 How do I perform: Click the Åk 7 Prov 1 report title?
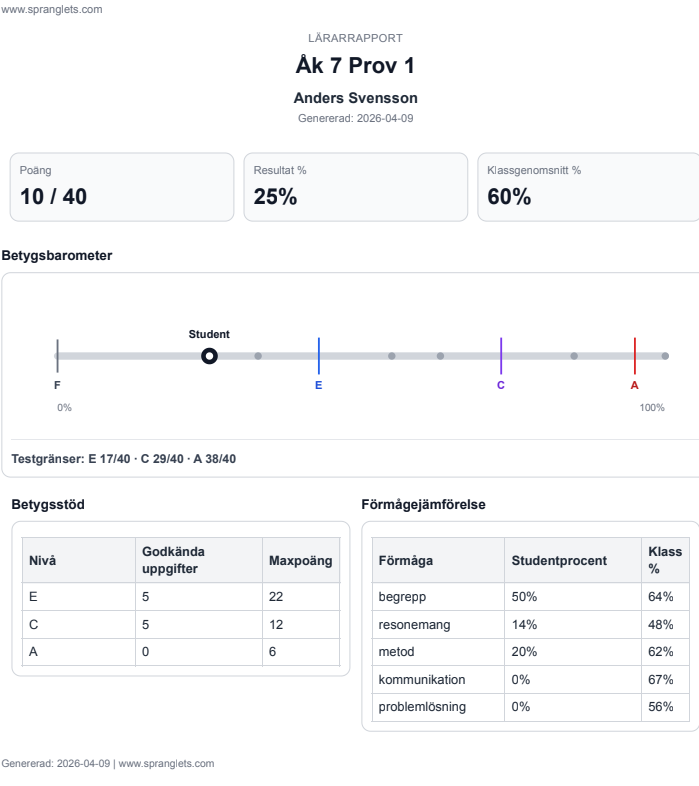[355, 66]
